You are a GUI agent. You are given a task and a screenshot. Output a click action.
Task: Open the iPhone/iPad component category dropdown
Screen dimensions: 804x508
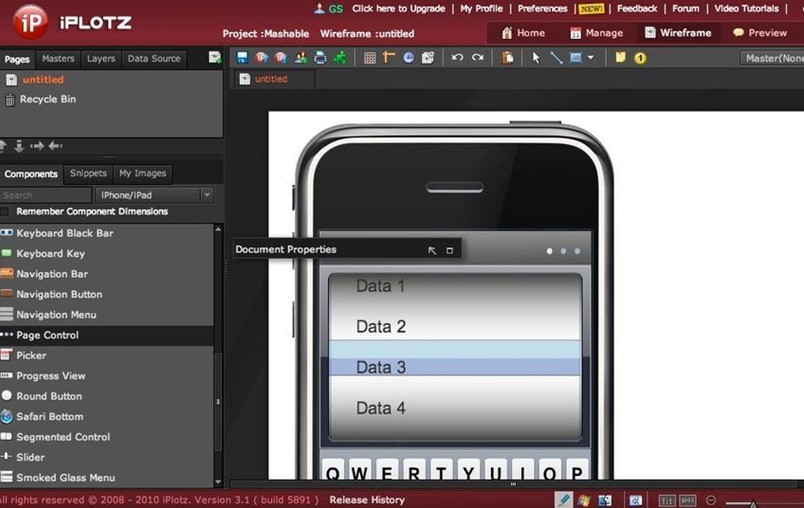[154, 195]
